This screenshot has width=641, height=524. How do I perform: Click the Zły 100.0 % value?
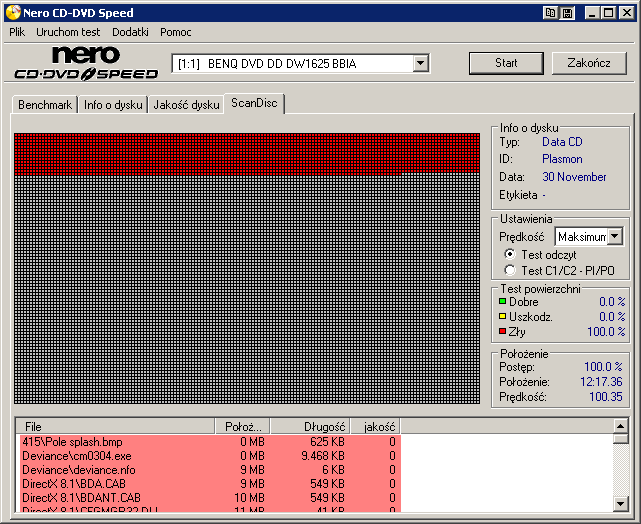606,331
